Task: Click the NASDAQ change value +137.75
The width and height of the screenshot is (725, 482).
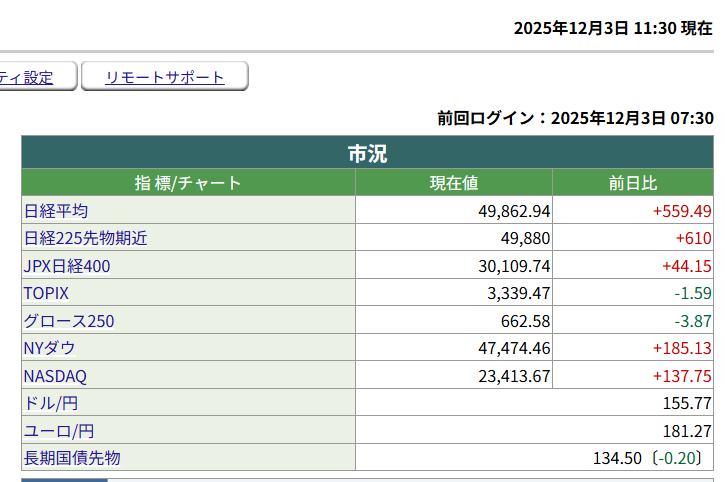Action: (x=681, y=376)
